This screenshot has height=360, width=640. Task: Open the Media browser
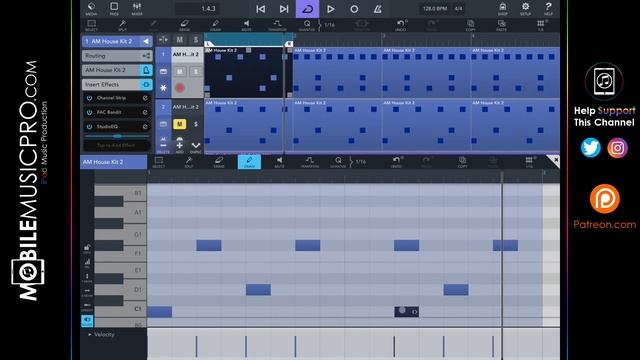(x=91, y=9)
